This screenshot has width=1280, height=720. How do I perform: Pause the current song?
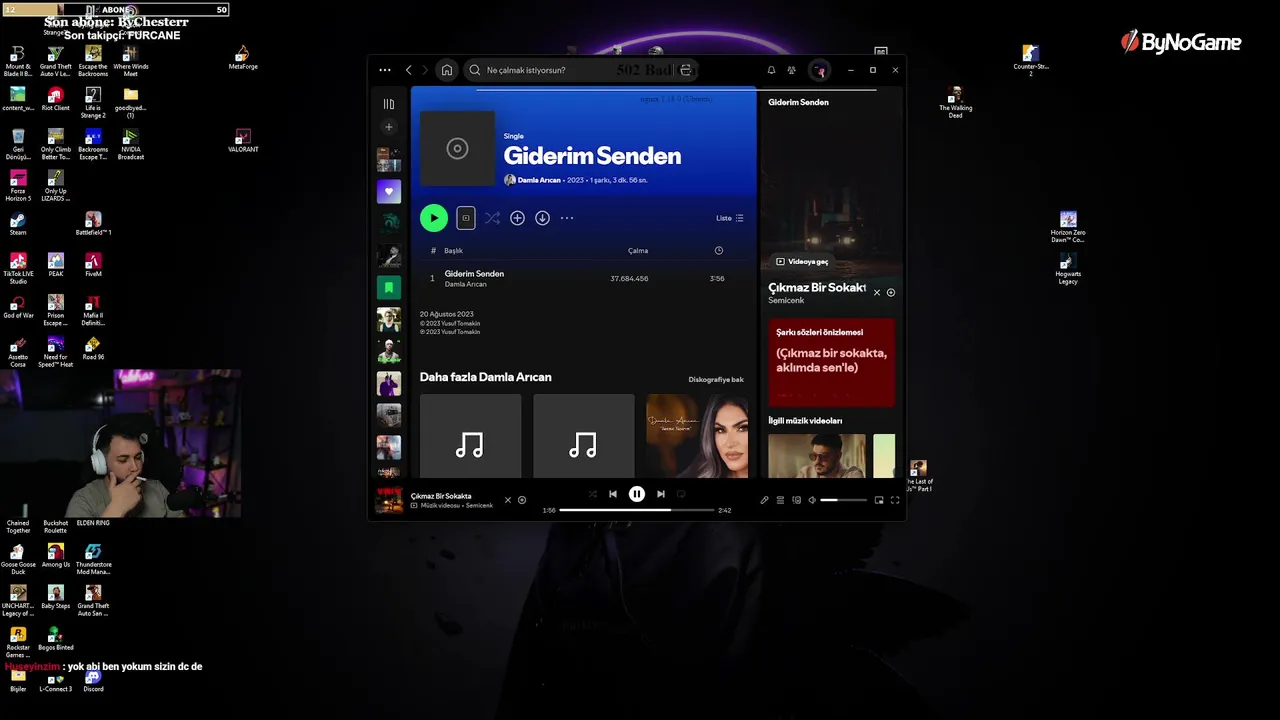click(x=637, y=494)
